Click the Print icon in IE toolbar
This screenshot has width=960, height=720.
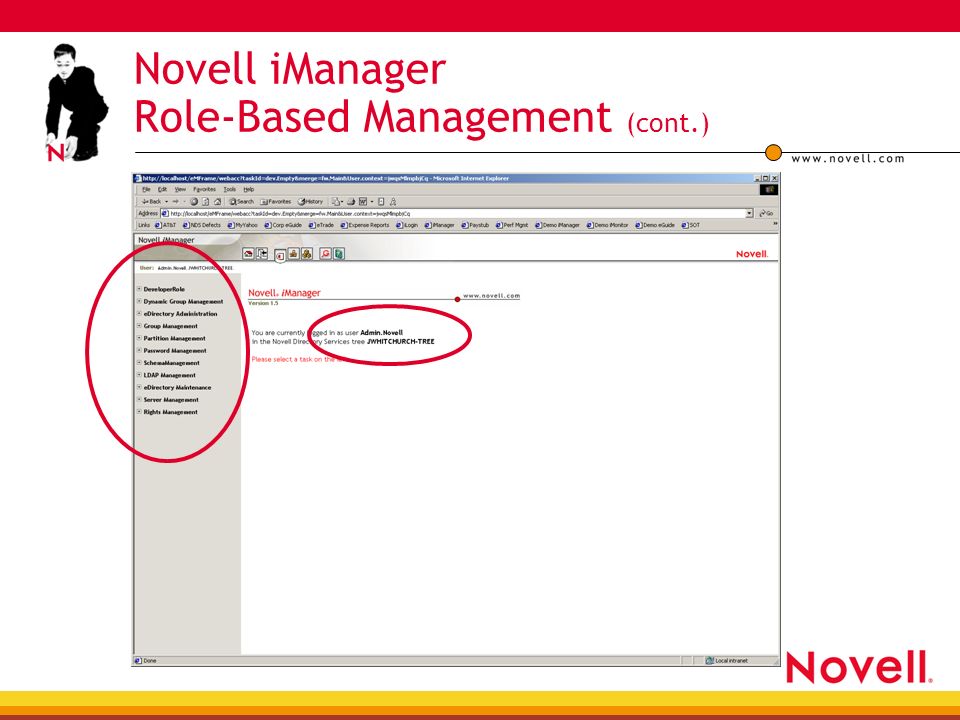tap(351, 201)
